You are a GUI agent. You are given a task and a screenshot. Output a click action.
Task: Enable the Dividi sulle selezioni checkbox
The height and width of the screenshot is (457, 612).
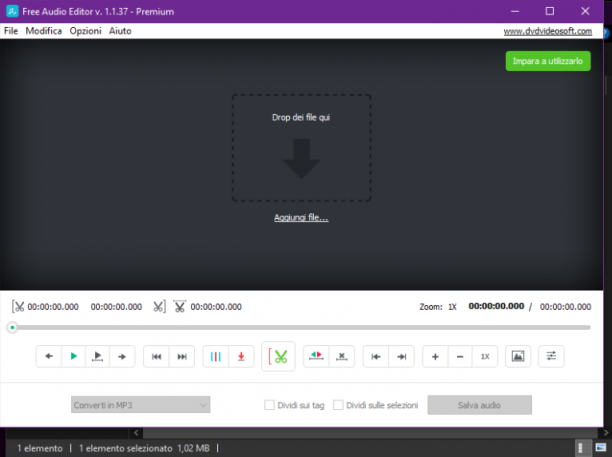[x=338, y=405]
